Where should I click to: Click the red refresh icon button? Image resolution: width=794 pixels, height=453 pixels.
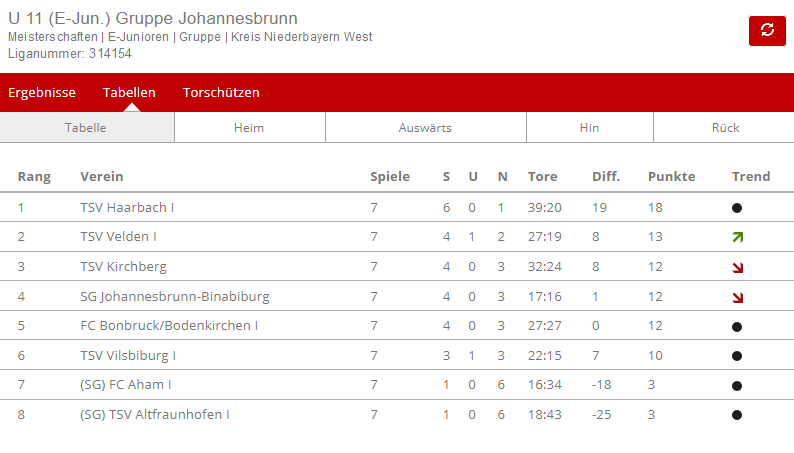pos(767,30)
